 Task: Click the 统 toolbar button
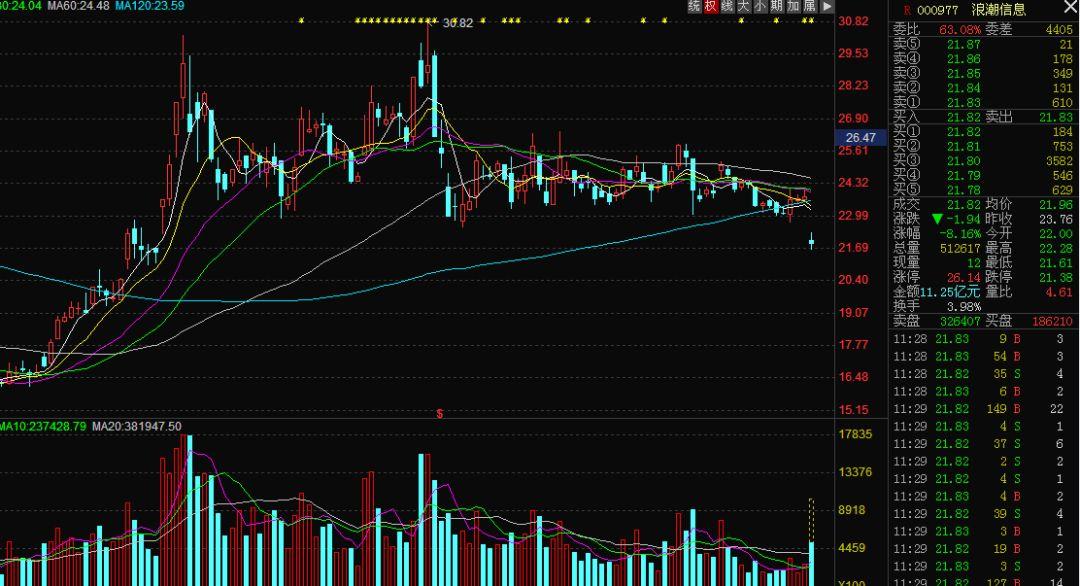[694, 6]
